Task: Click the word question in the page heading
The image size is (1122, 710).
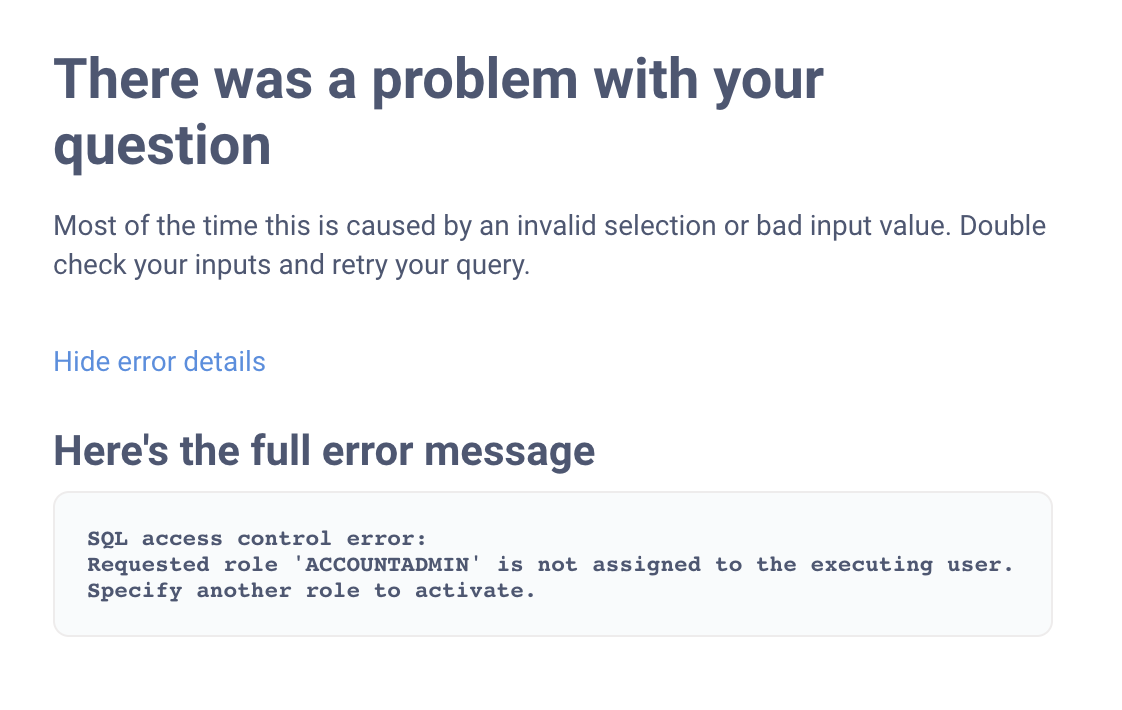Action: [x=161, y=145]
